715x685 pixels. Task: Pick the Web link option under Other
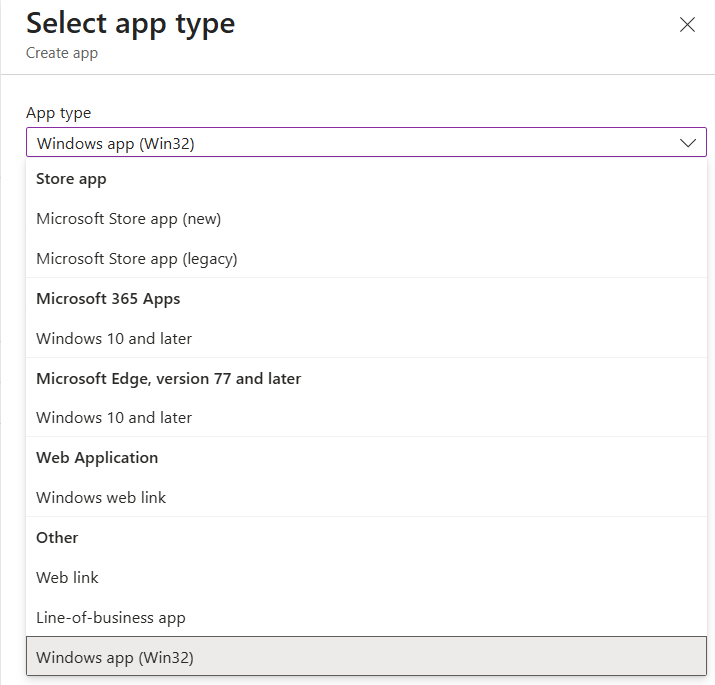click(366, 577)
